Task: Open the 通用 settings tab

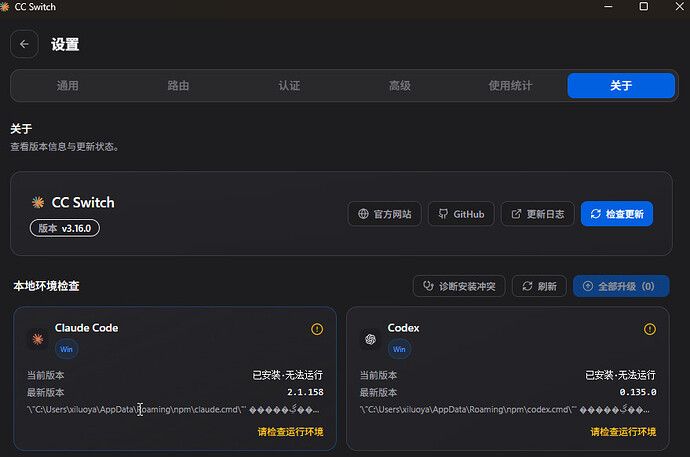Action: [x=67, y=85]
